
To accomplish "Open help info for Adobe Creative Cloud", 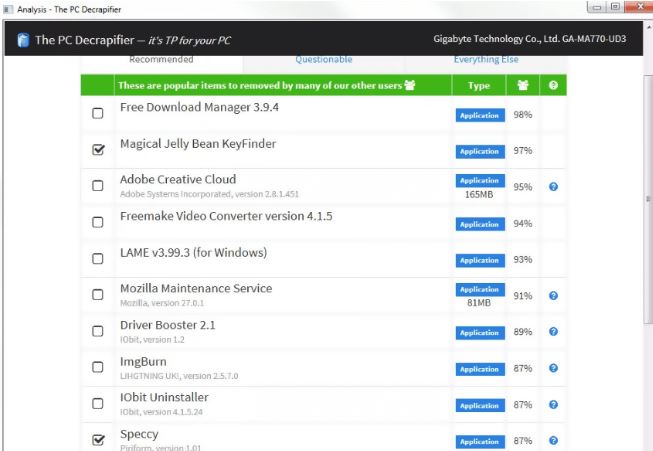I will click(553, 187).
